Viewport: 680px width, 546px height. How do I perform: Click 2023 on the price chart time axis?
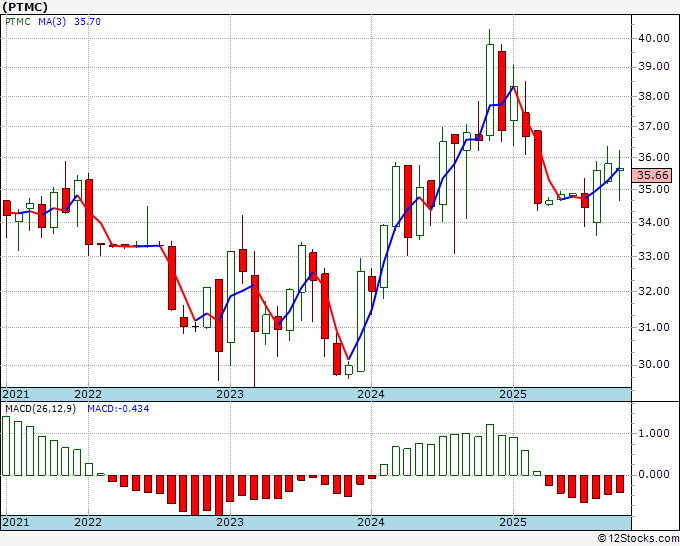[x=230, y=394]
